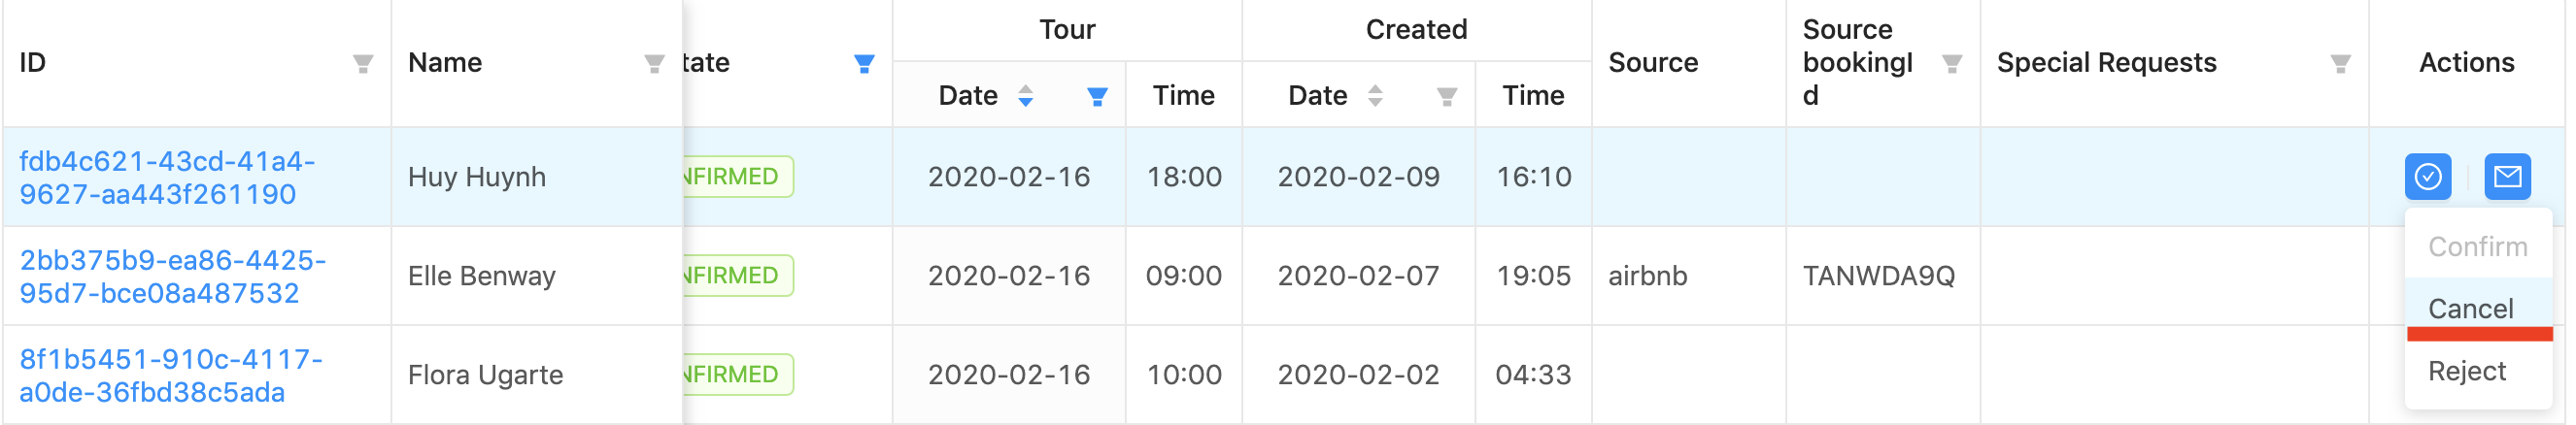
Task: Open the active State column filter
Action: [864, 64]
